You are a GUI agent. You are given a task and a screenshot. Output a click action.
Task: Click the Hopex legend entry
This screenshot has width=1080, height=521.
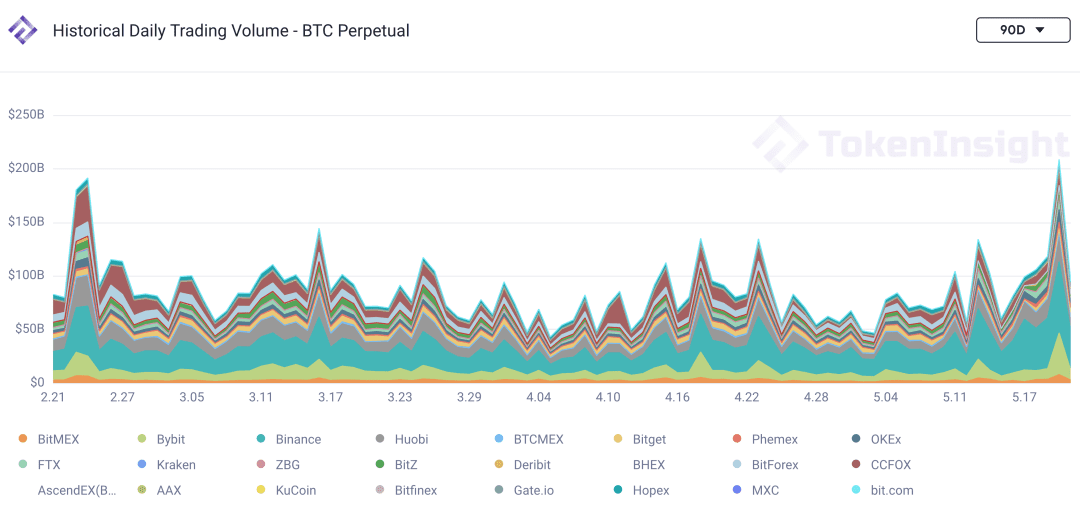[x=641, y=491]
